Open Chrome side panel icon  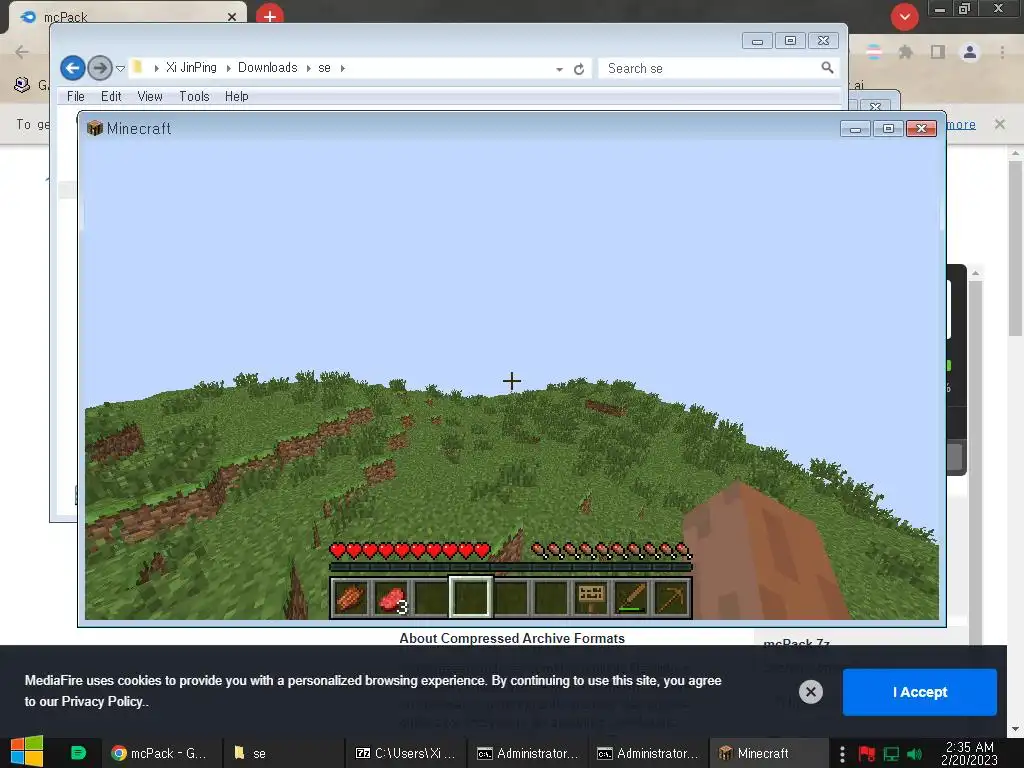point(938,52)
